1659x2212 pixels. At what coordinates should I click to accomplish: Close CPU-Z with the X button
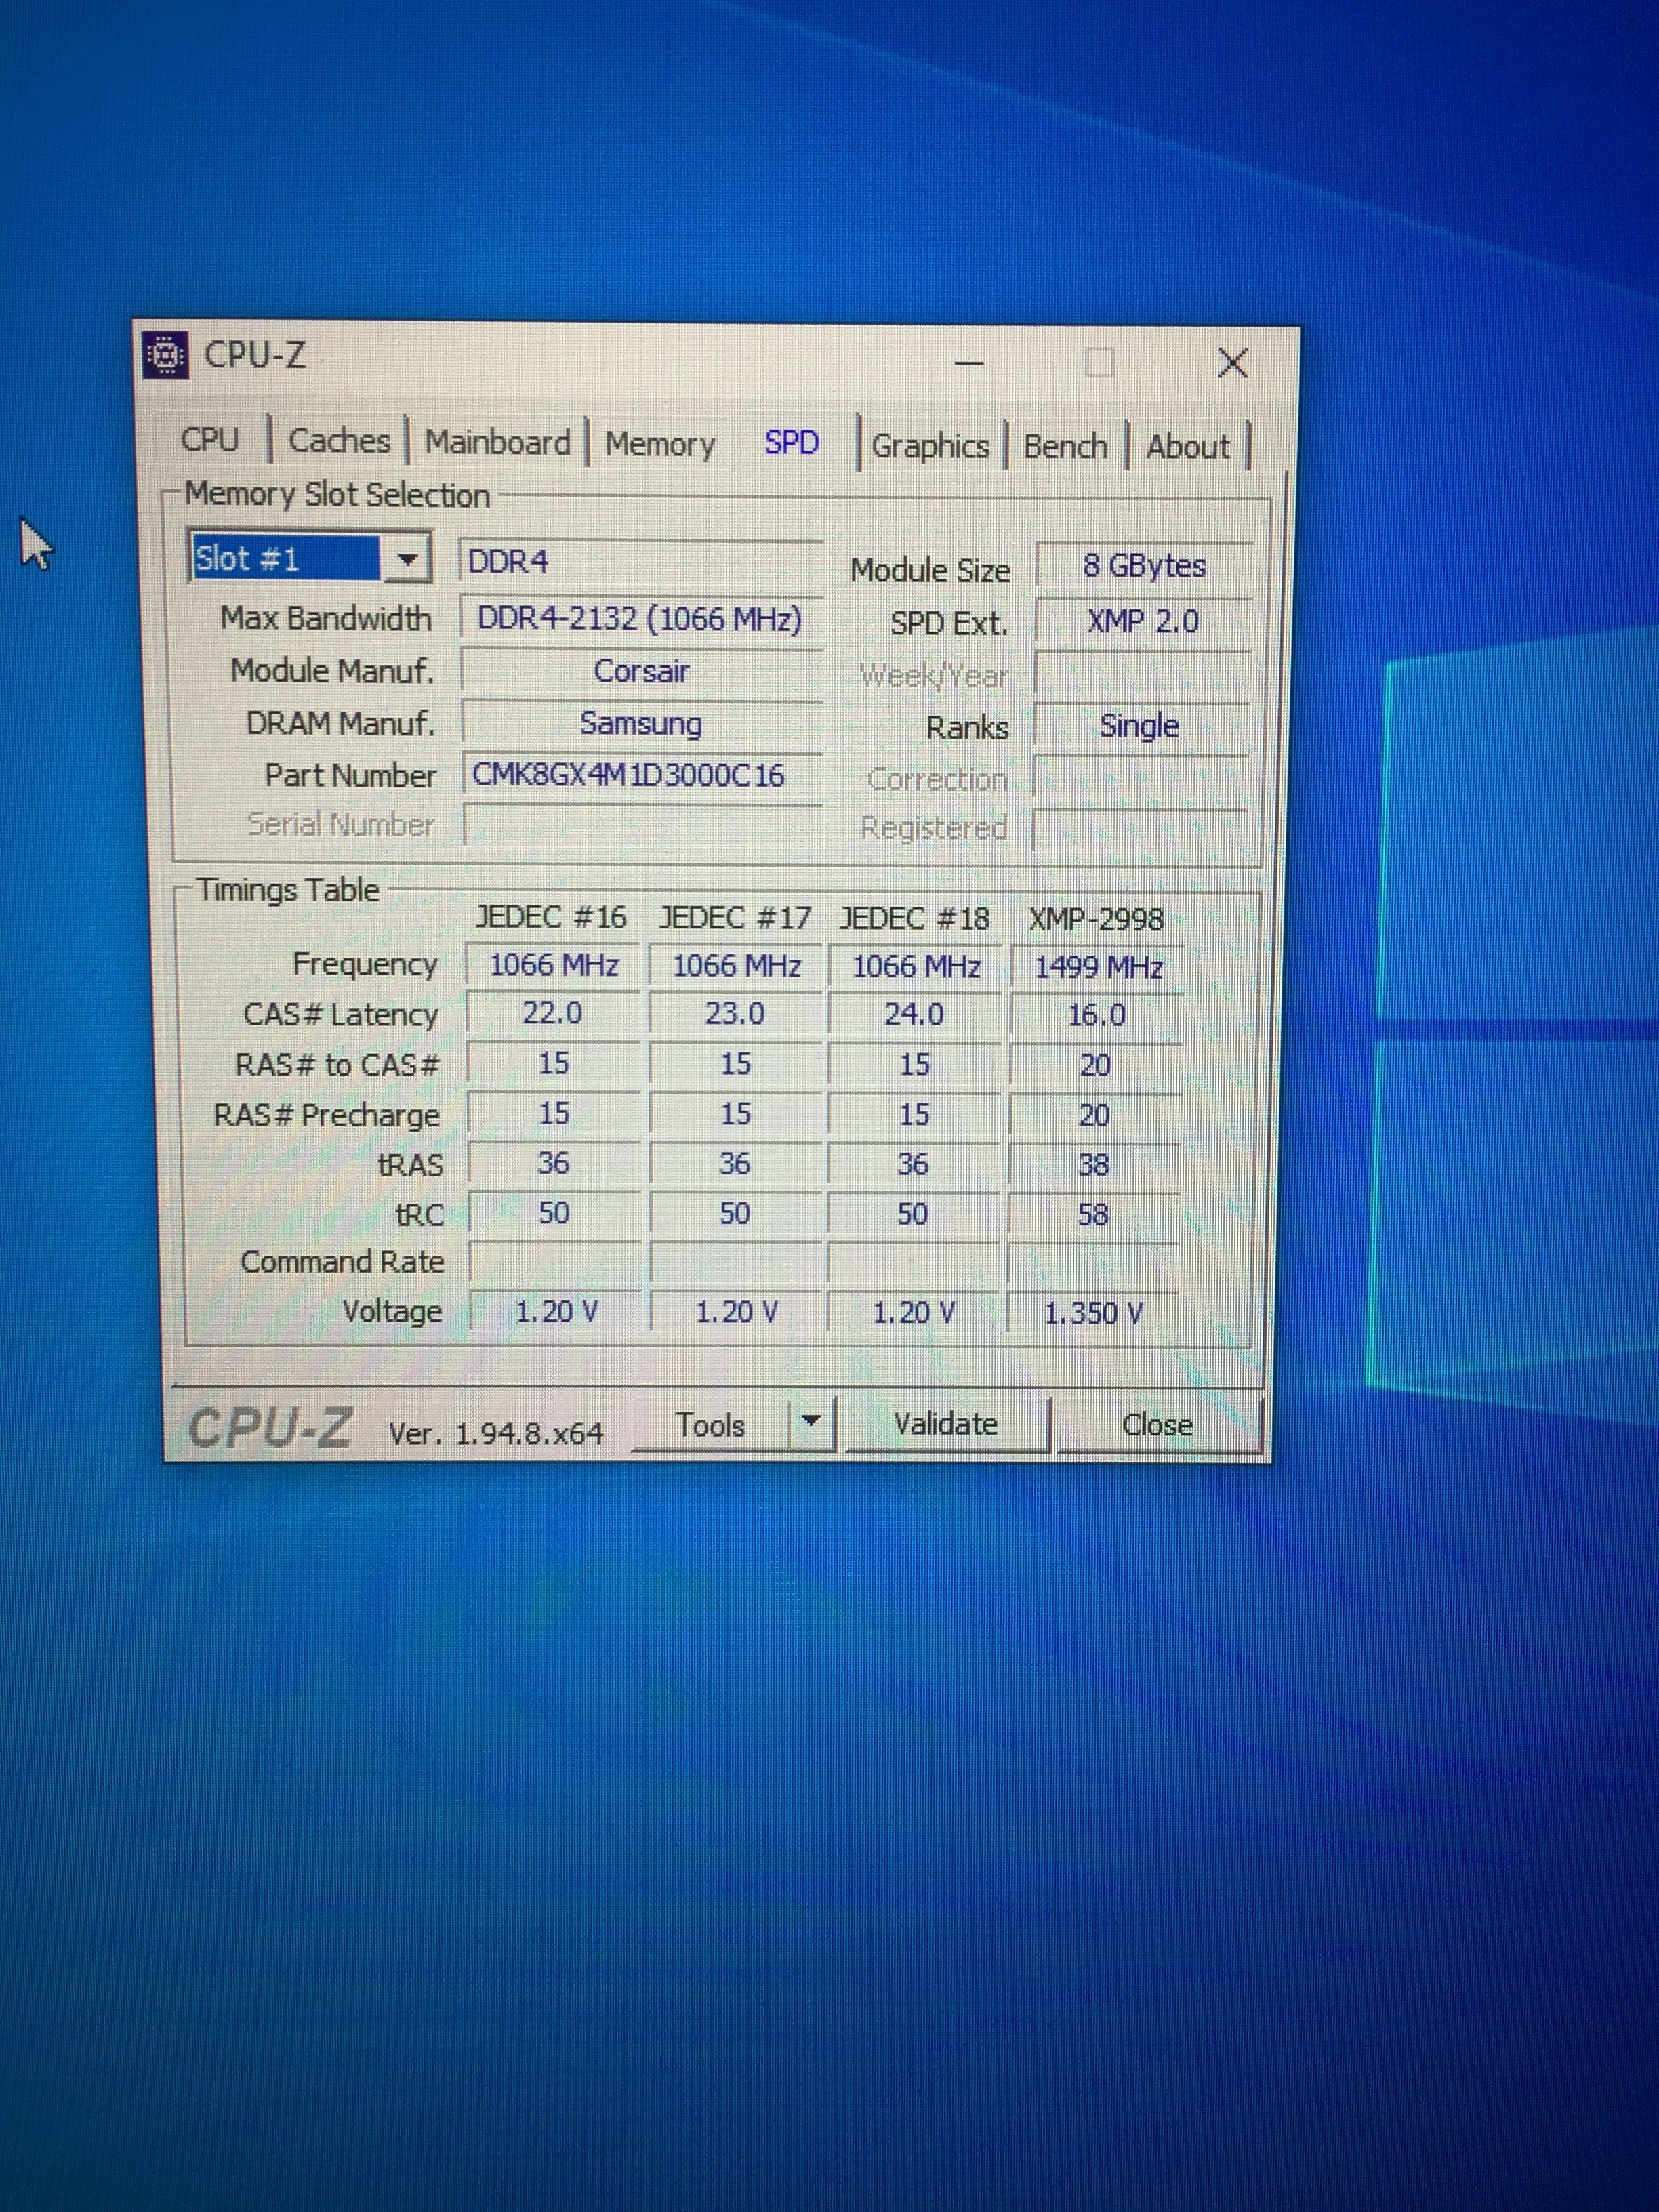pos(1232,363)
